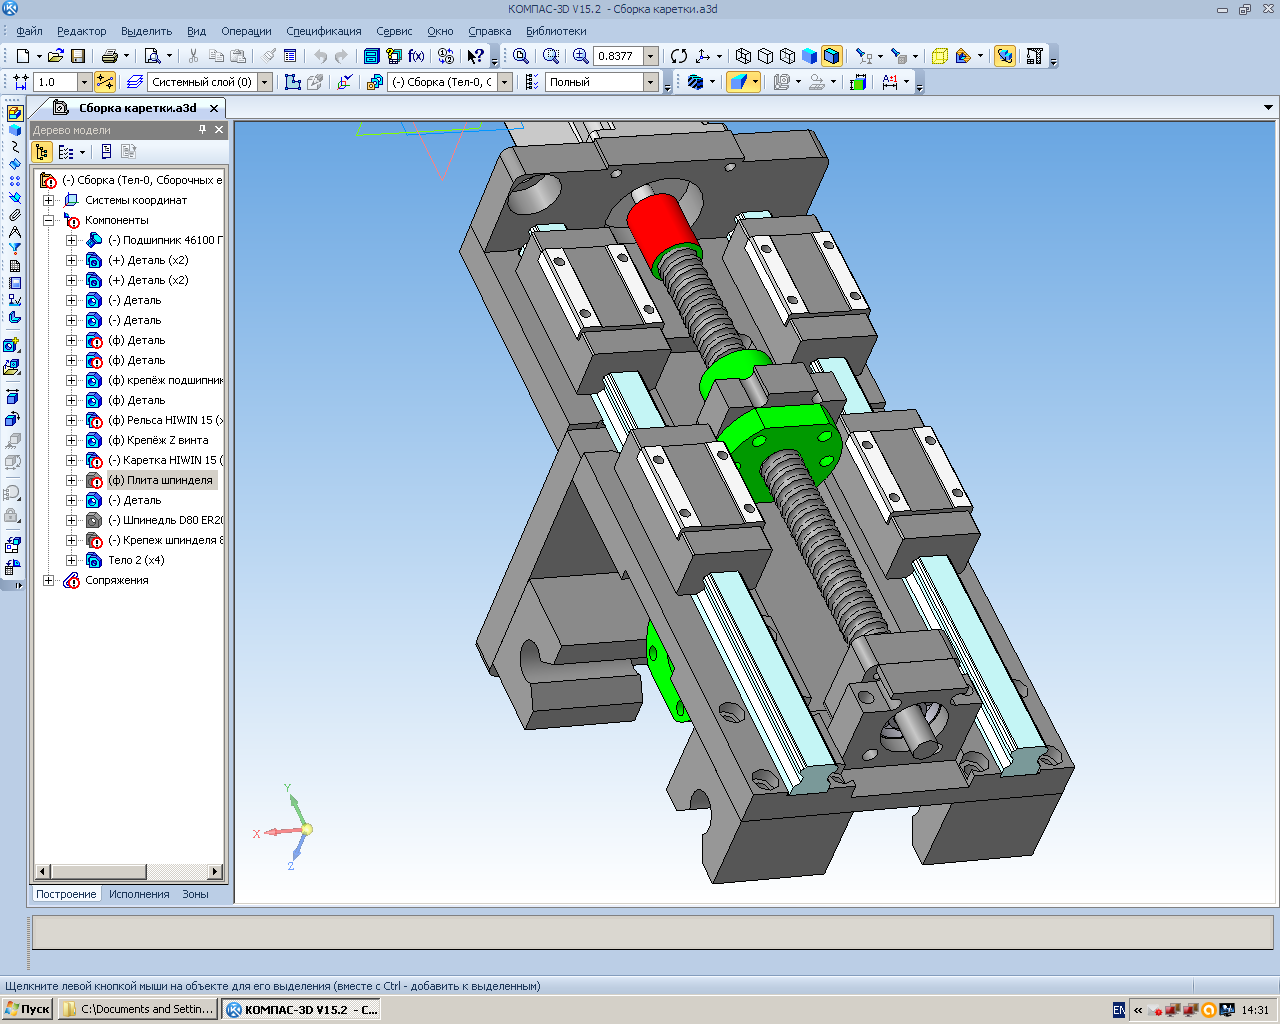Switch display to wireframe mode
This screenshot has width=1280, height=1024.
pyautogui.click(x=743, y=56)
